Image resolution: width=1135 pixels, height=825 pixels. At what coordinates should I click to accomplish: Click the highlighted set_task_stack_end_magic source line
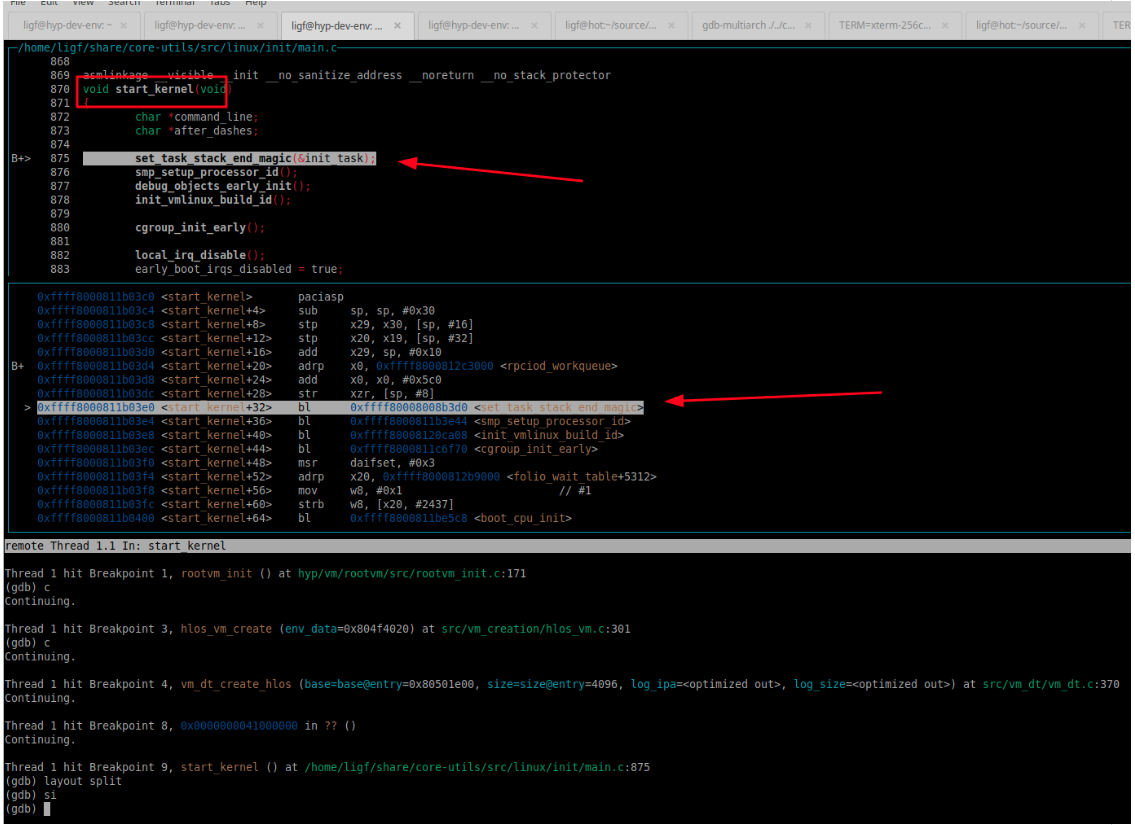229,158
